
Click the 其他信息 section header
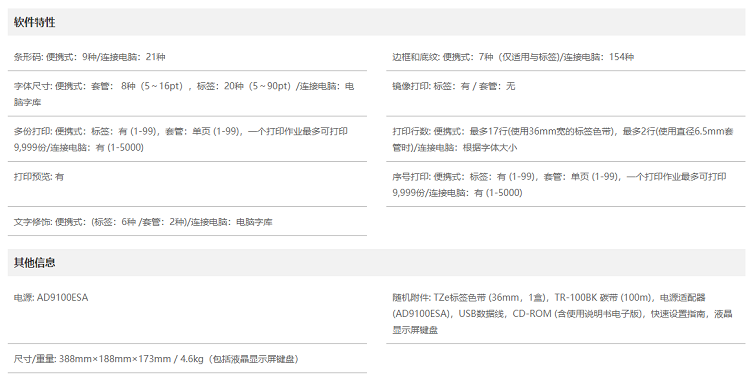[x=376, y=262]
